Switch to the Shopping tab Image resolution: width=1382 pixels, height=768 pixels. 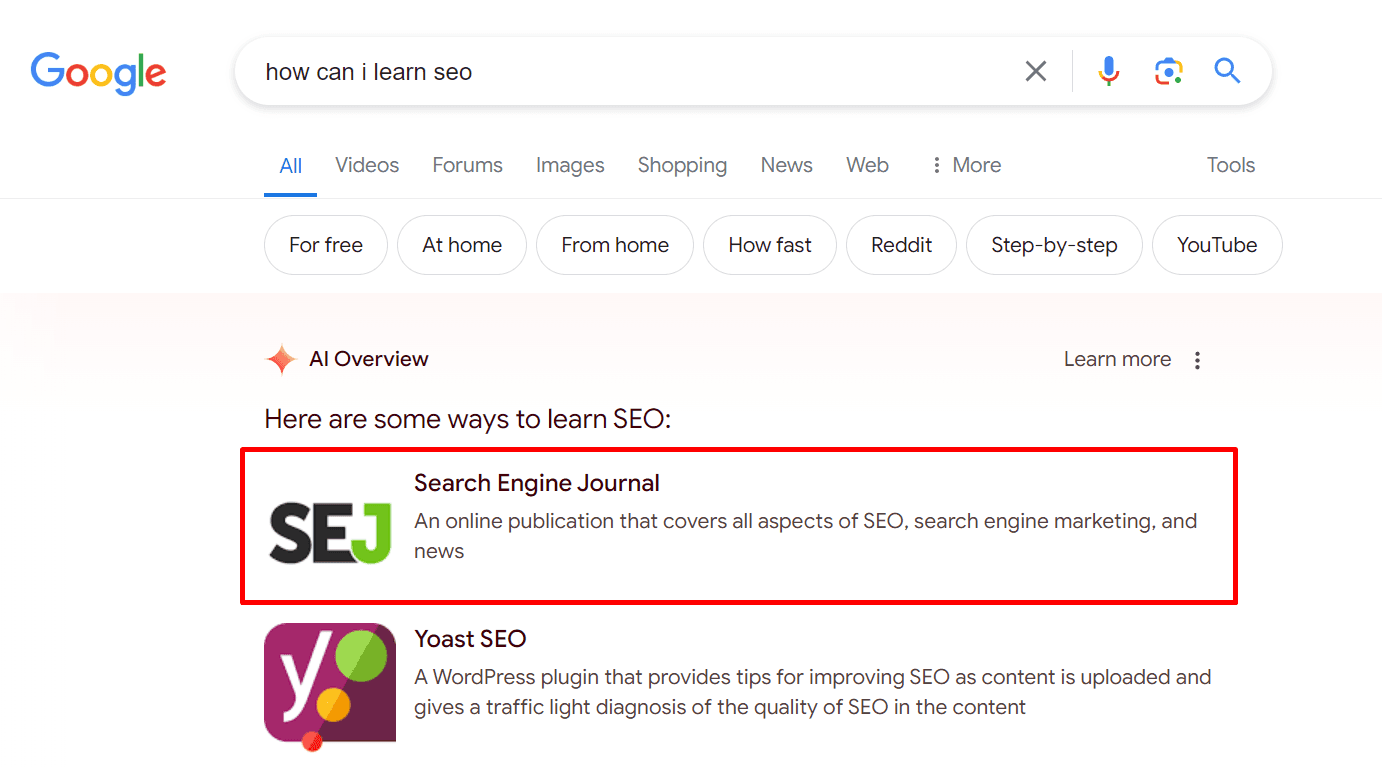click(682, 165)
